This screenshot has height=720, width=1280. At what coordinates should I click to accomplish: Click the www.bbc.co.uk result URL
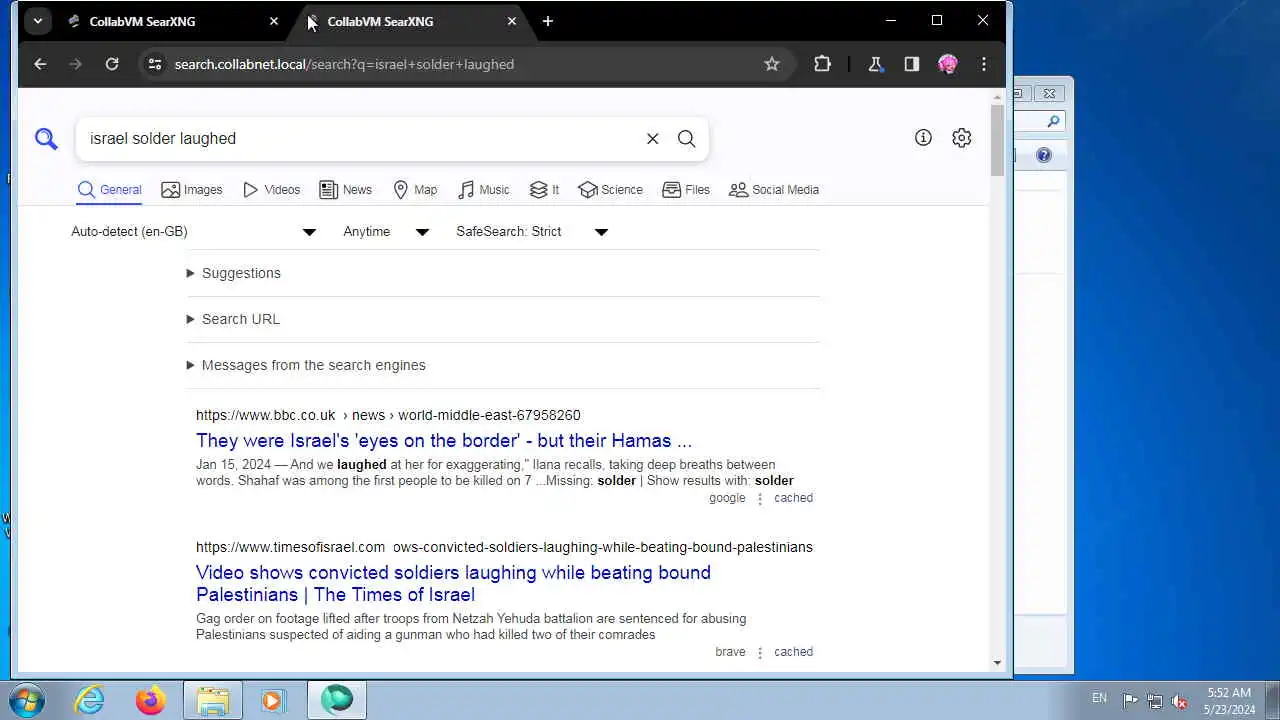(x=388, y=415)
